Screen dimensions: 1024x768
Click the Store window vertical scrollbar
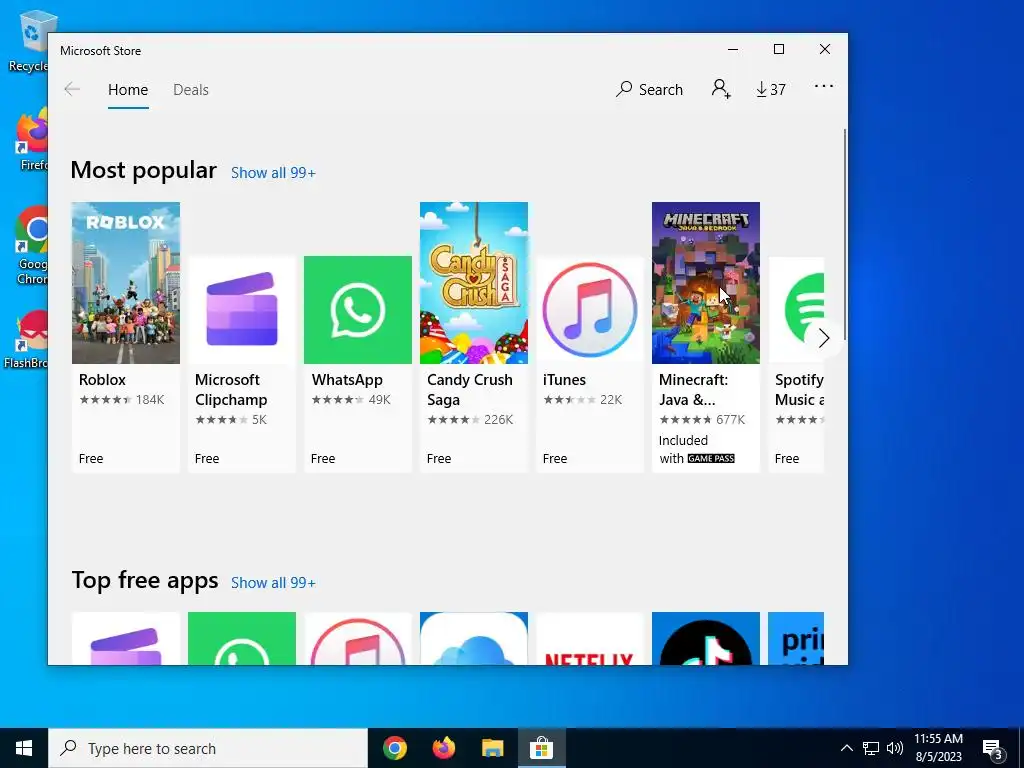coord(844,234)
